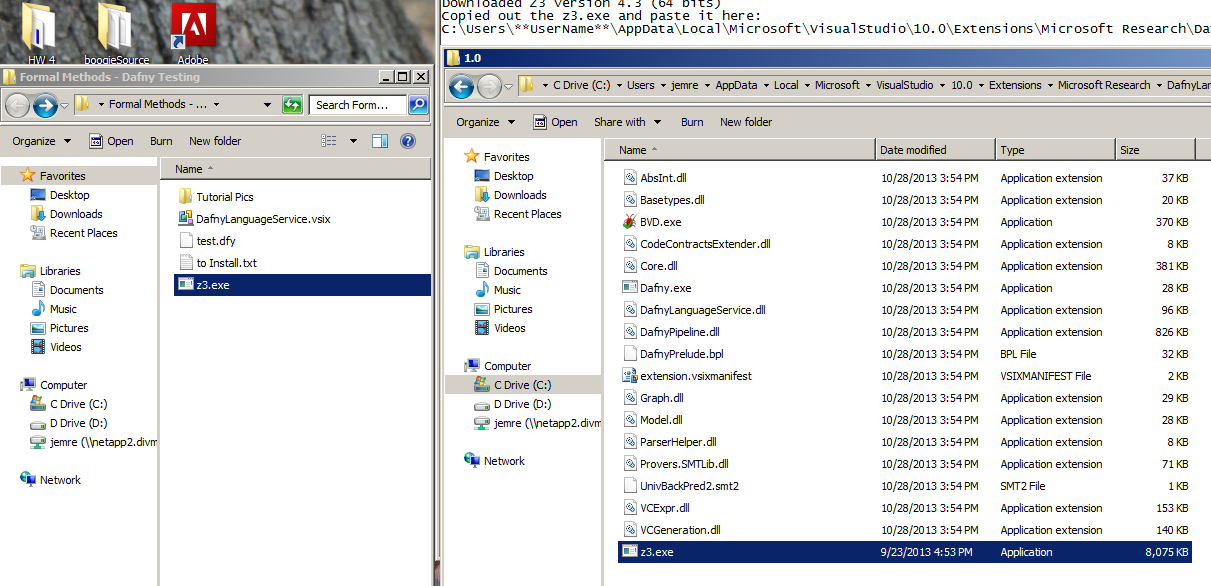Click New folder in the 1.0 window
The width and height of the screenshot is (1211, 586).
(746, 122)
